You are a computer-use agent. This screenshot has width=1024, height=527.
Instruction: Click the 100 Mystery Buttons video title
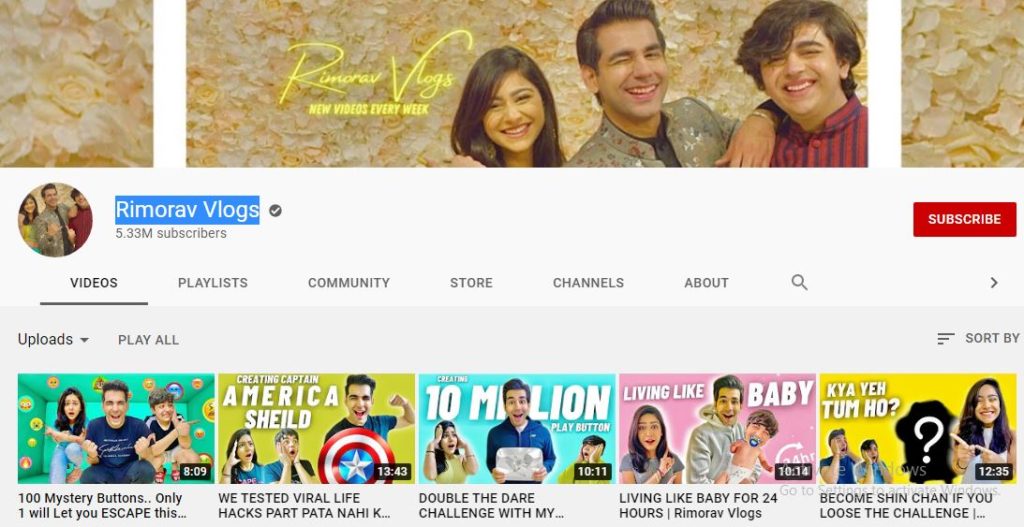click(x=100, y=505)
